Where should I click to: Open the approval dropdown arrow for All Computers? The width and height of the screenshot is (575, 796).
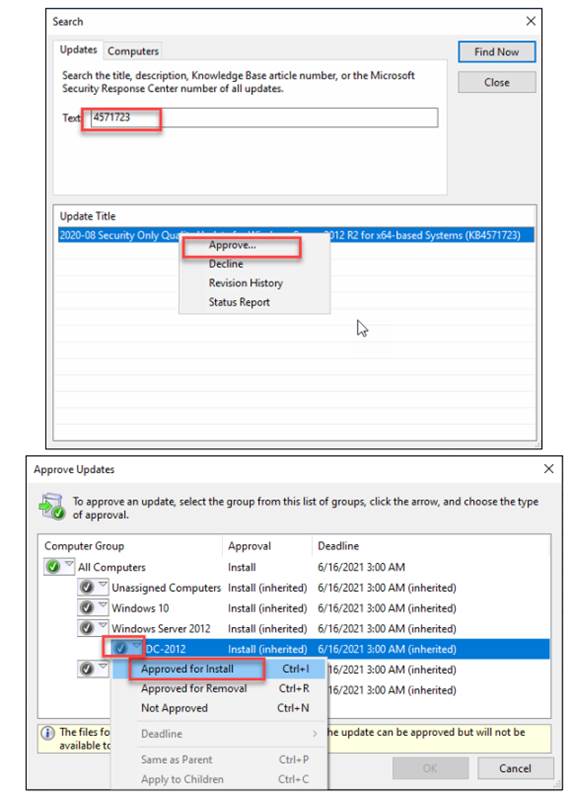[x=69, y=564]
